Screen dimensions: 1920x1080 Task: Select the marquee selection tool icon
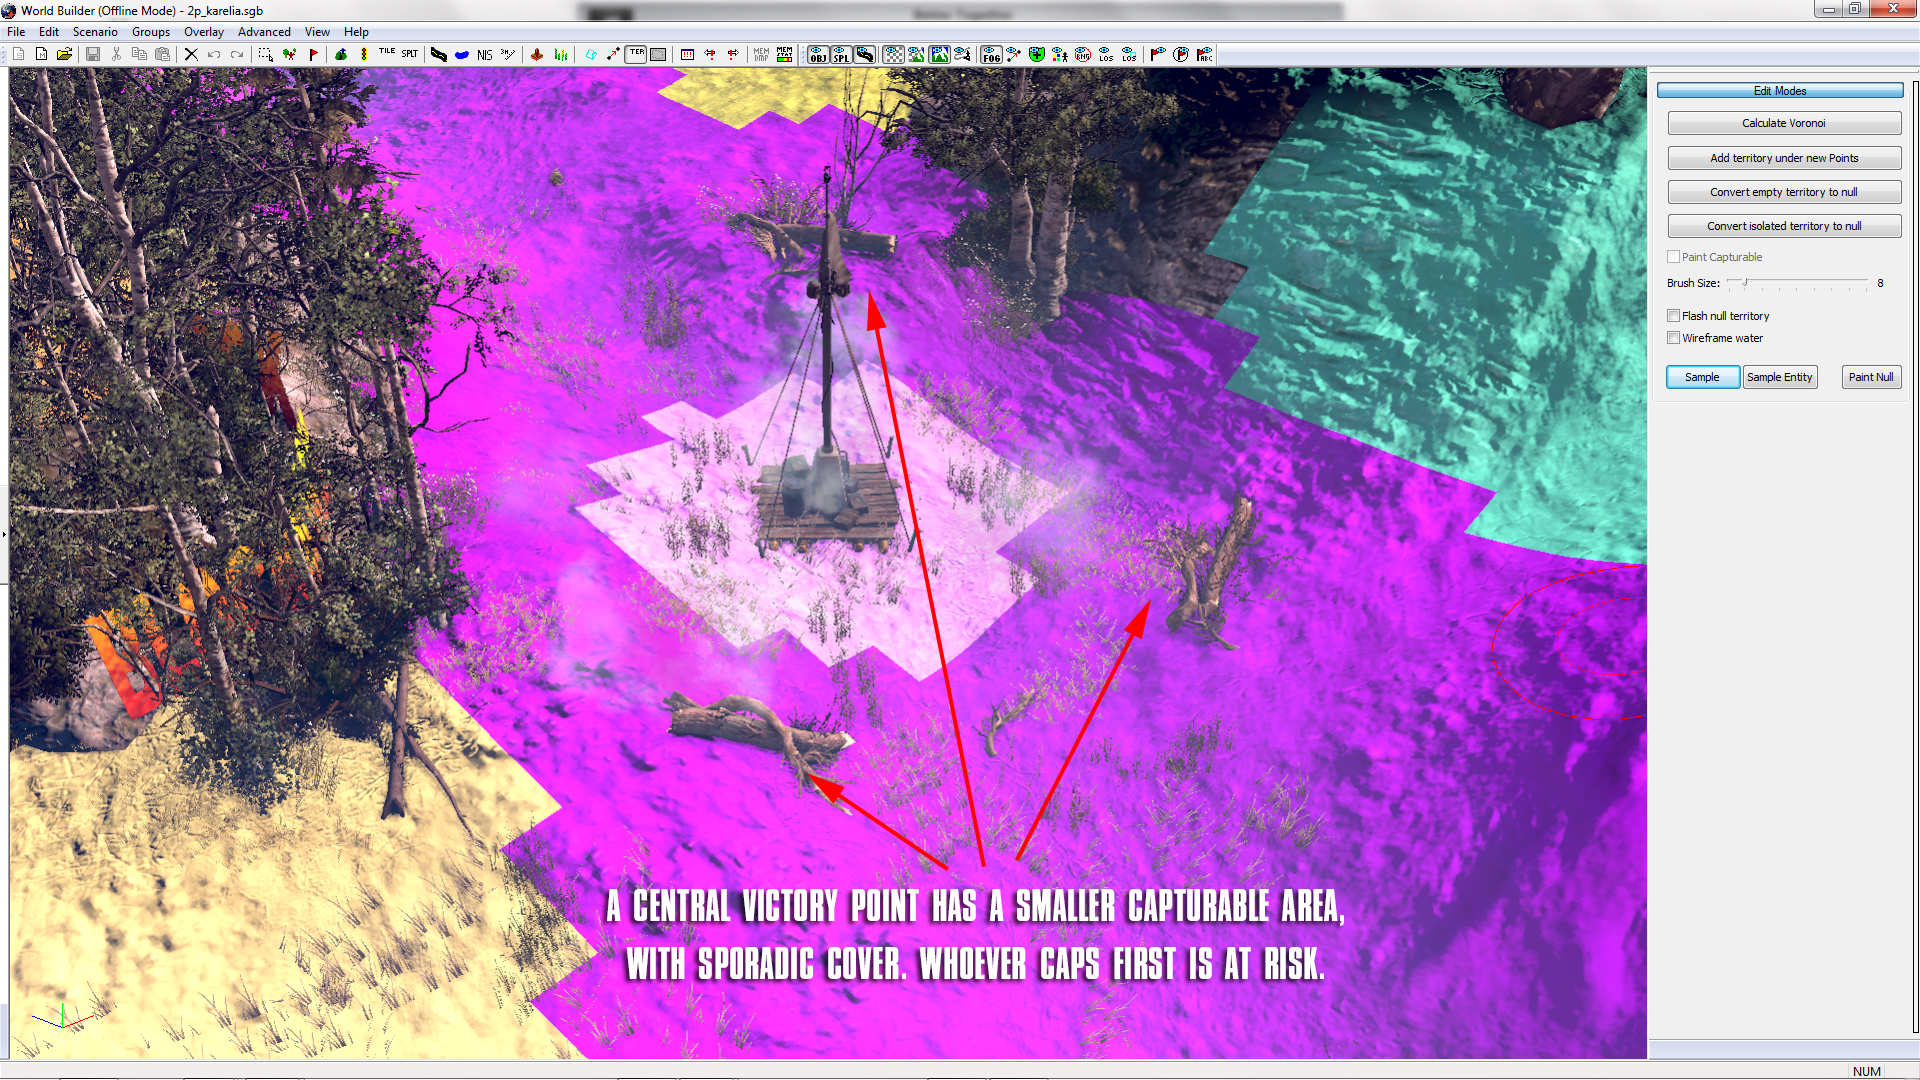[266, 55]
